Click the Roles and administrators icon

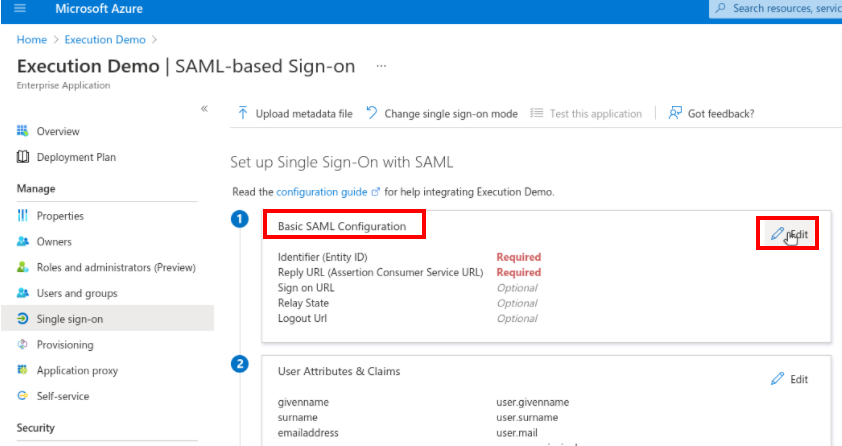pyautogui.click(x=23, y=267)
